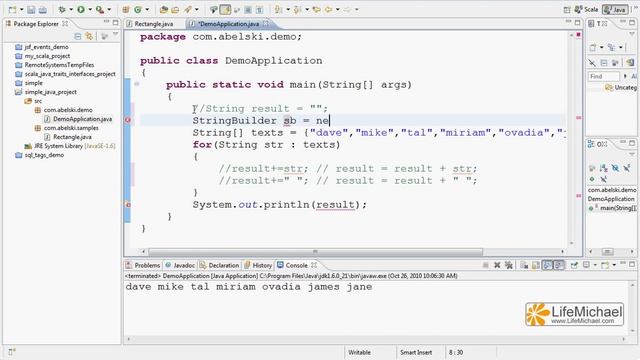Click the Clear Console icon
This screenshot has width=640, height=360.
(x=524, y=265)
